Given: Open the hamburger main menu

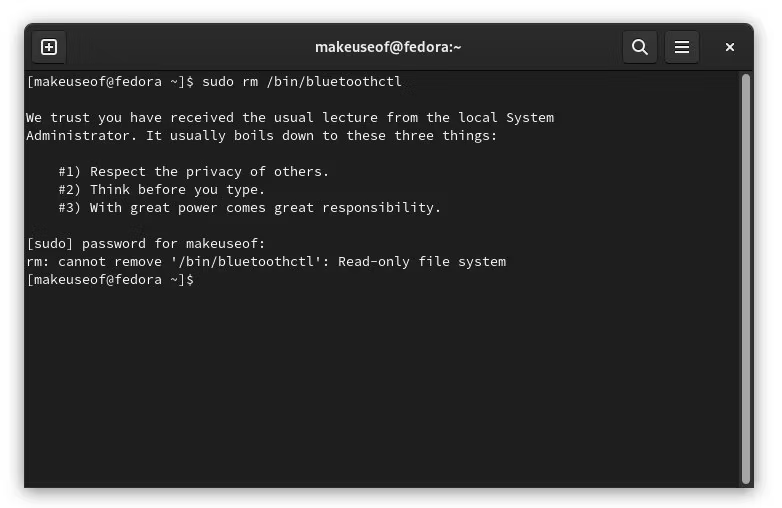Looking at the screenshot, I should [x=682, y=47].
